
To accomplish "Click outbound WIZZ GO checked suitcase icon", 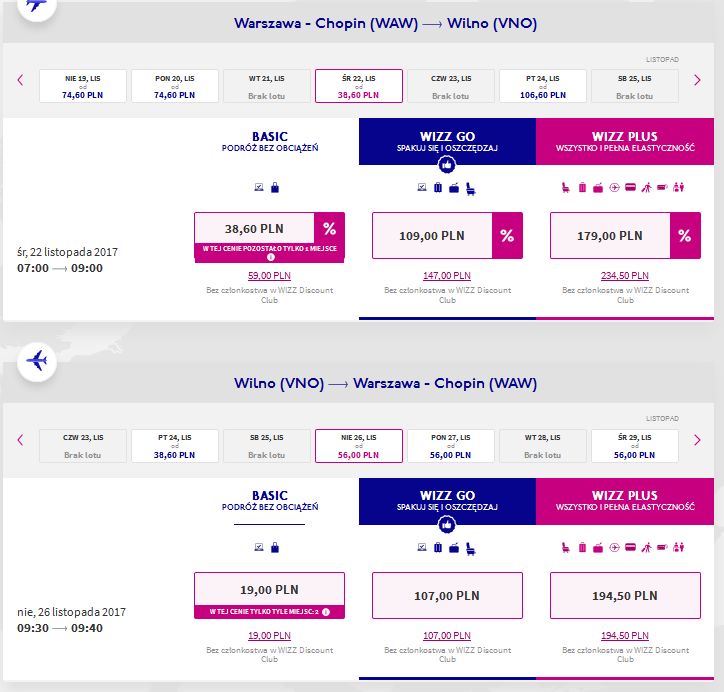I will coord(438,187).
